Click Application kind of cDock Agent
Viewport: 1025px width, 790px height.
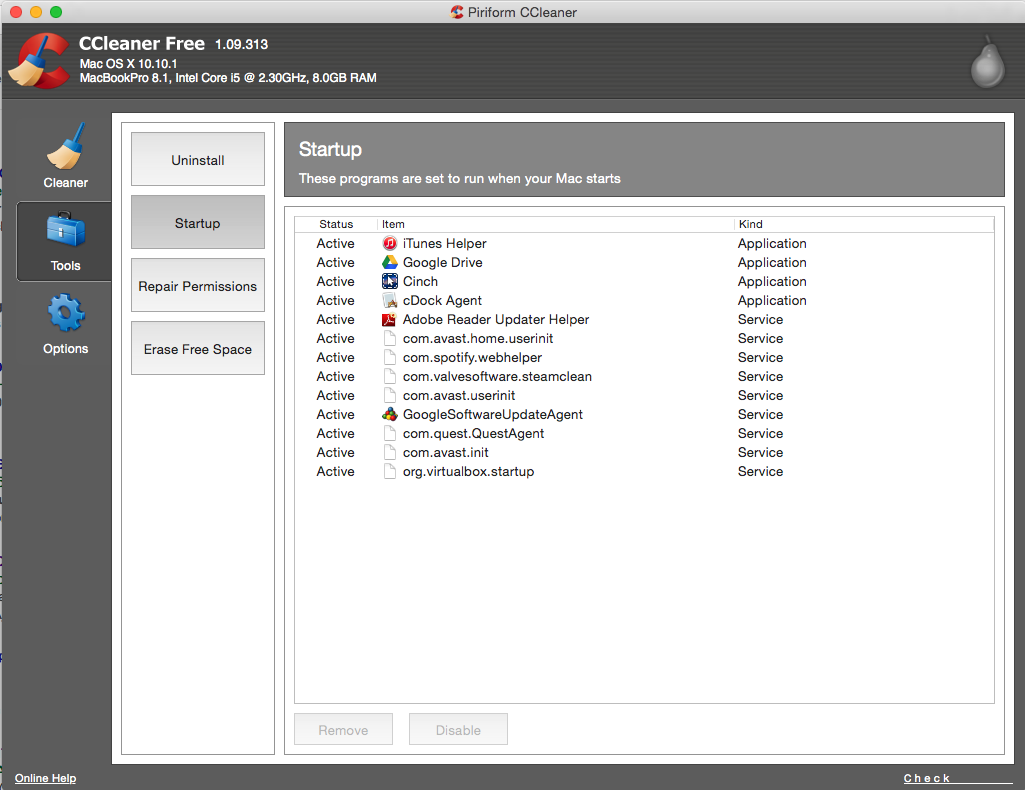(x=772, y=300)
